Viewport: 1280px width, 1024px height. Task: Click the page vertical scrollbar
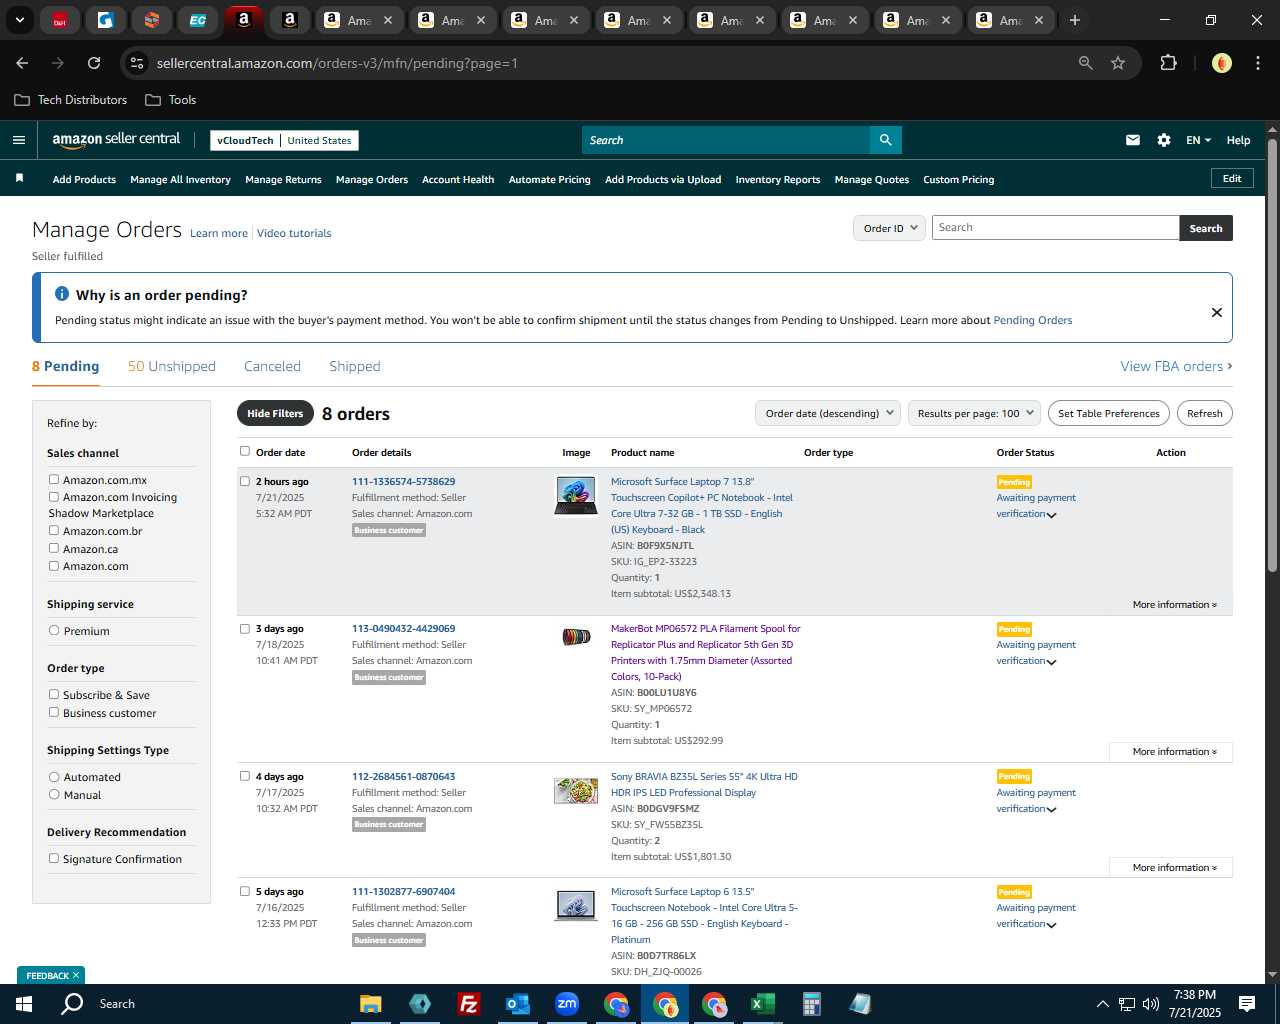point(1272,355)
